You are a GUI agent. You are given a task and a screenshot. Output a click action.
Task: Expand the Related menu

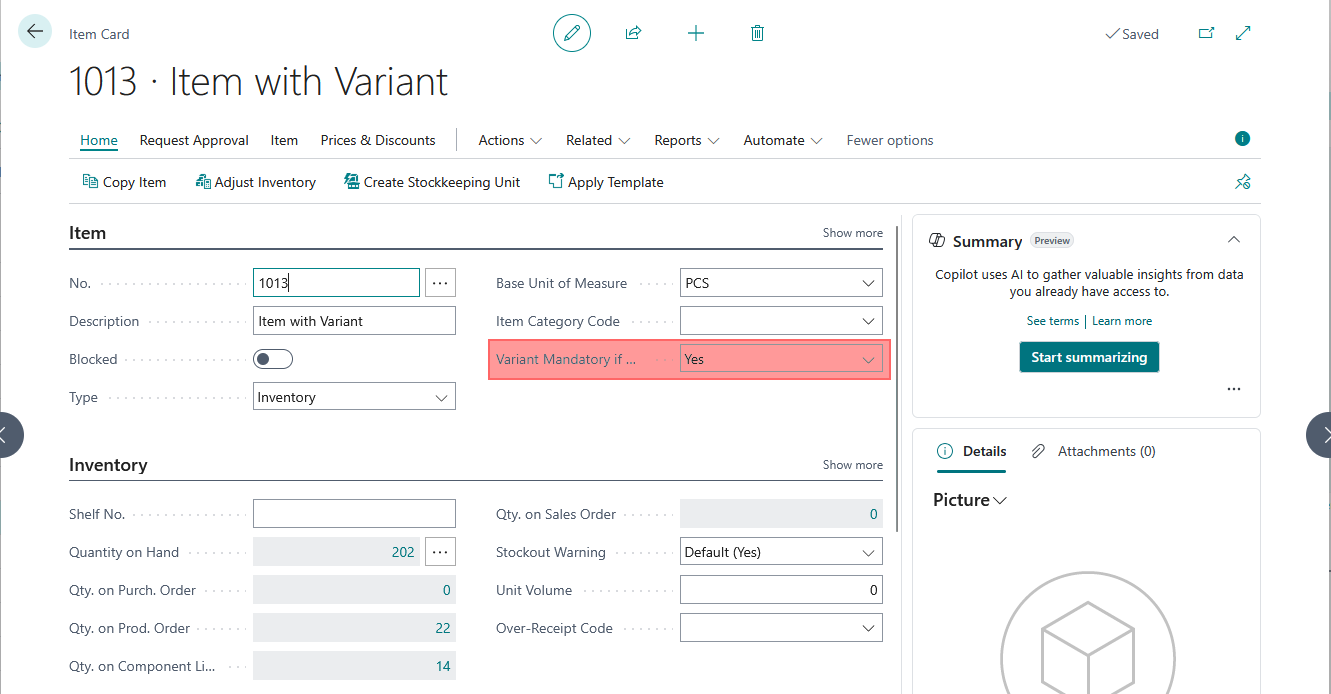tap(598, 140)
